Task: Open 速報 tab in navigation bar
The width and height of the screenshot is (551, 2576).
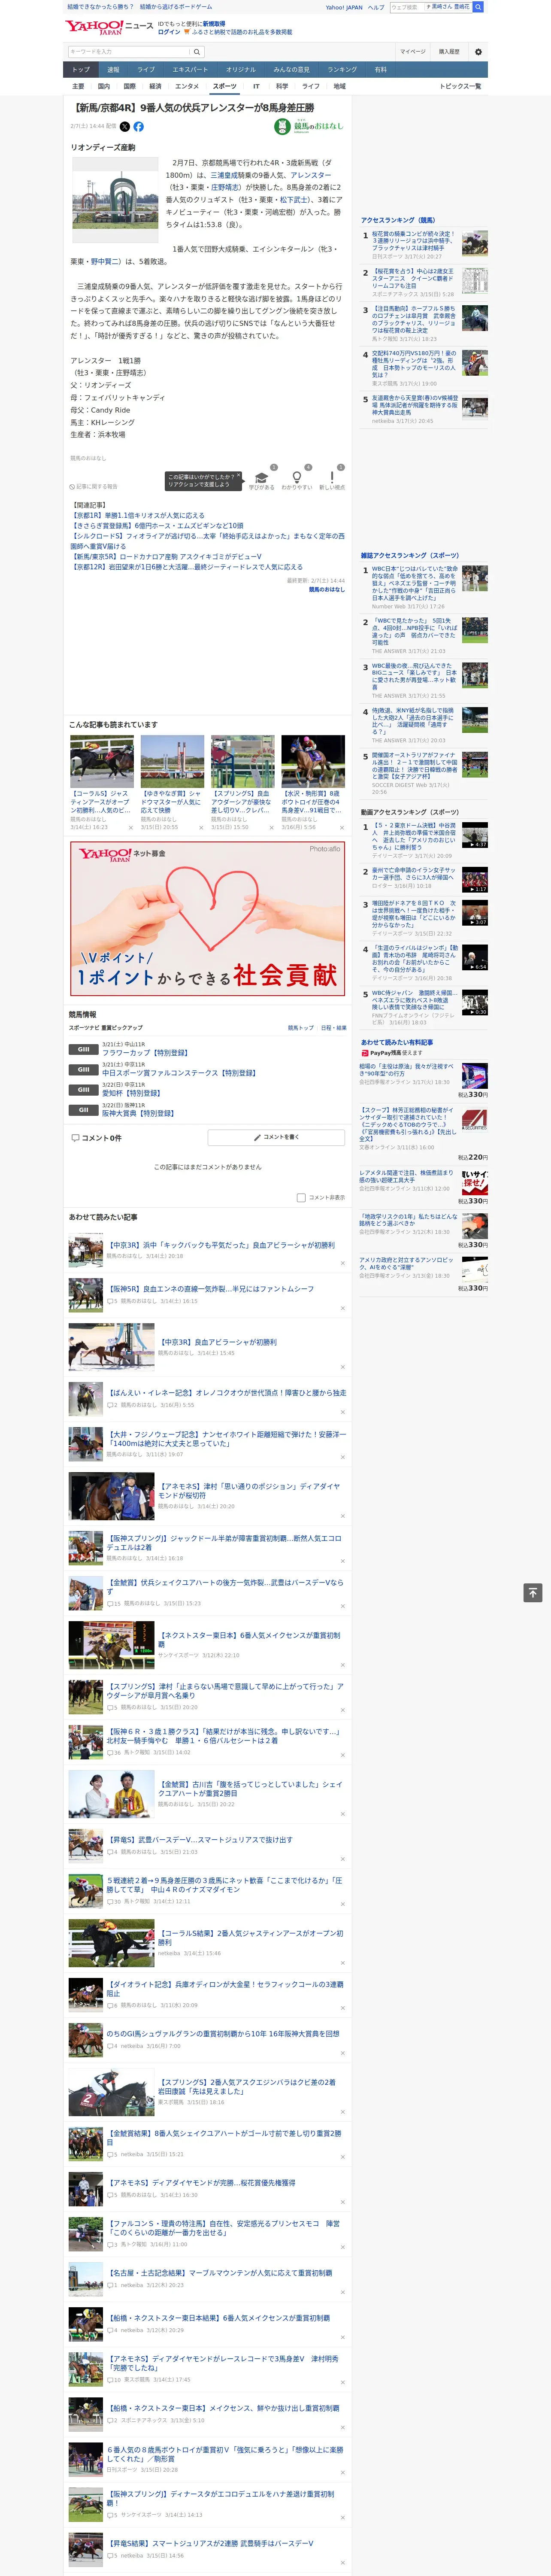Action: tap(113, 70)
